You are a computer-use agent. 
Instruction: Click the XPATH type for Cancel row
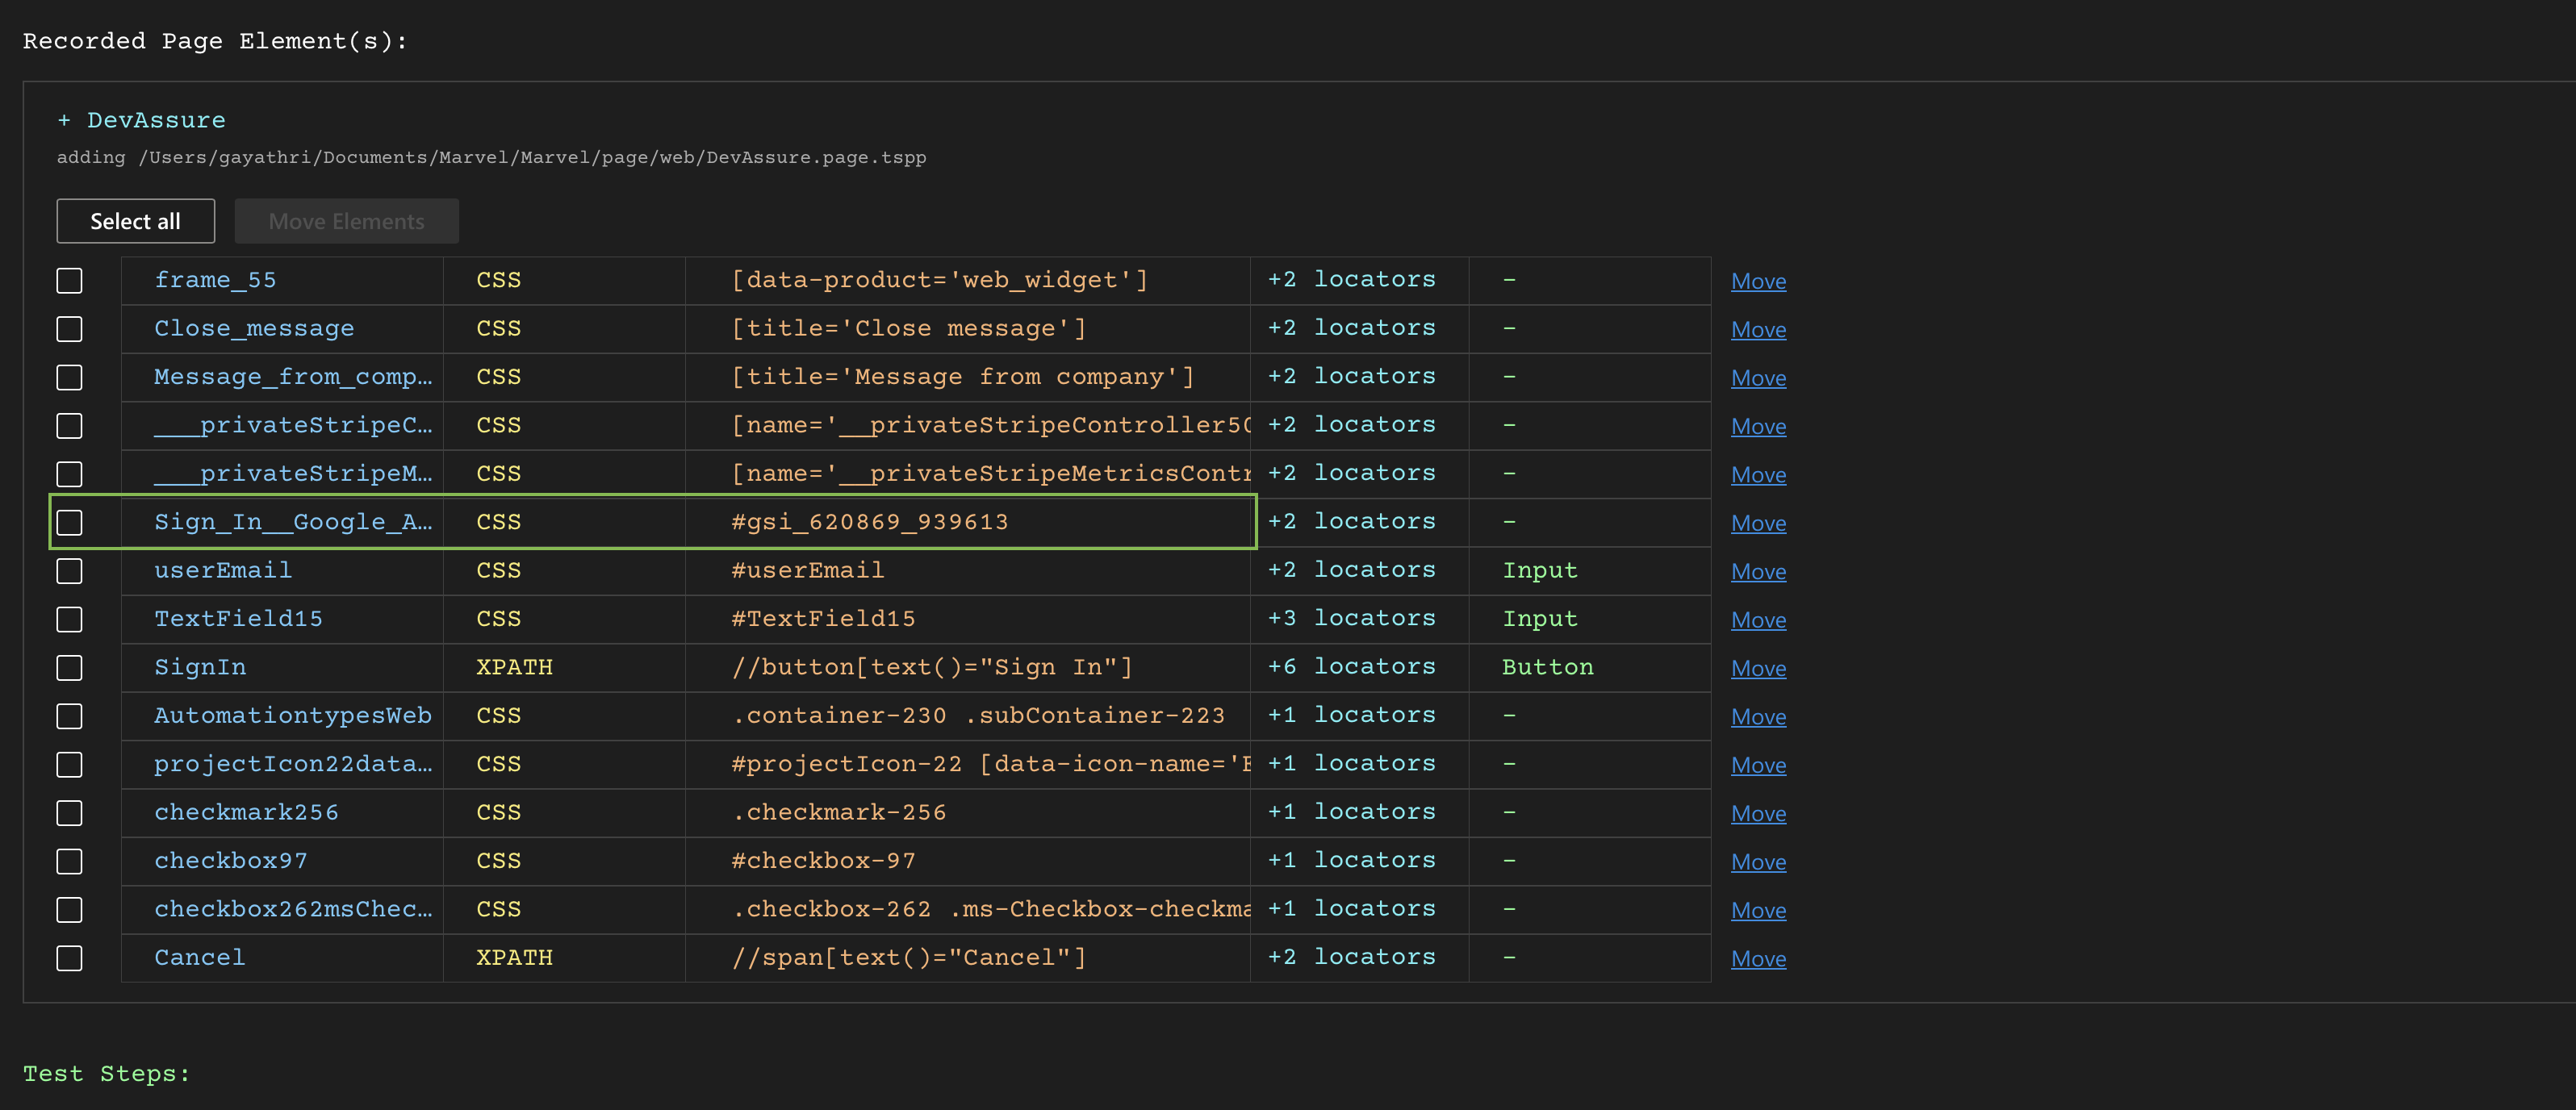[514, 958]
